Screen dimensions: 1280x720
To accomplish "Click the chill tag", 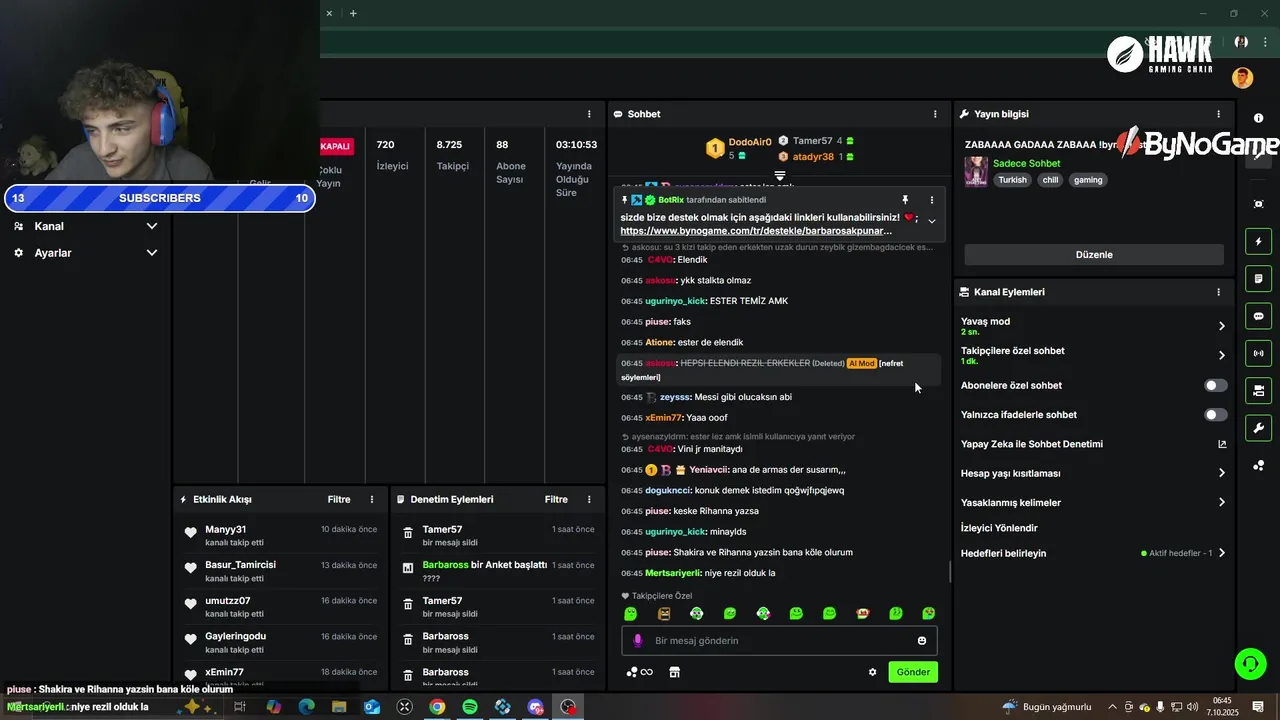I will click(1050, 180).
